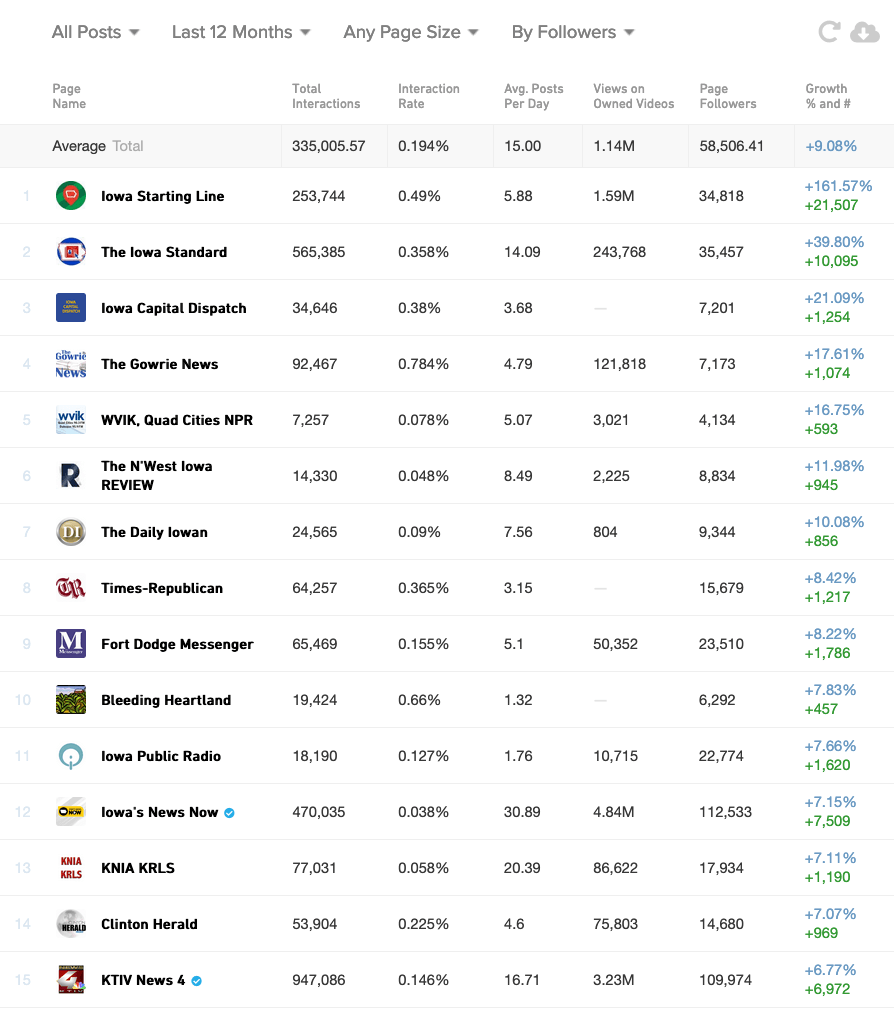The height and width of the screenshot is (1014, 894).
Task: Switch the Average row to Total
Action: tap(128, 146)
